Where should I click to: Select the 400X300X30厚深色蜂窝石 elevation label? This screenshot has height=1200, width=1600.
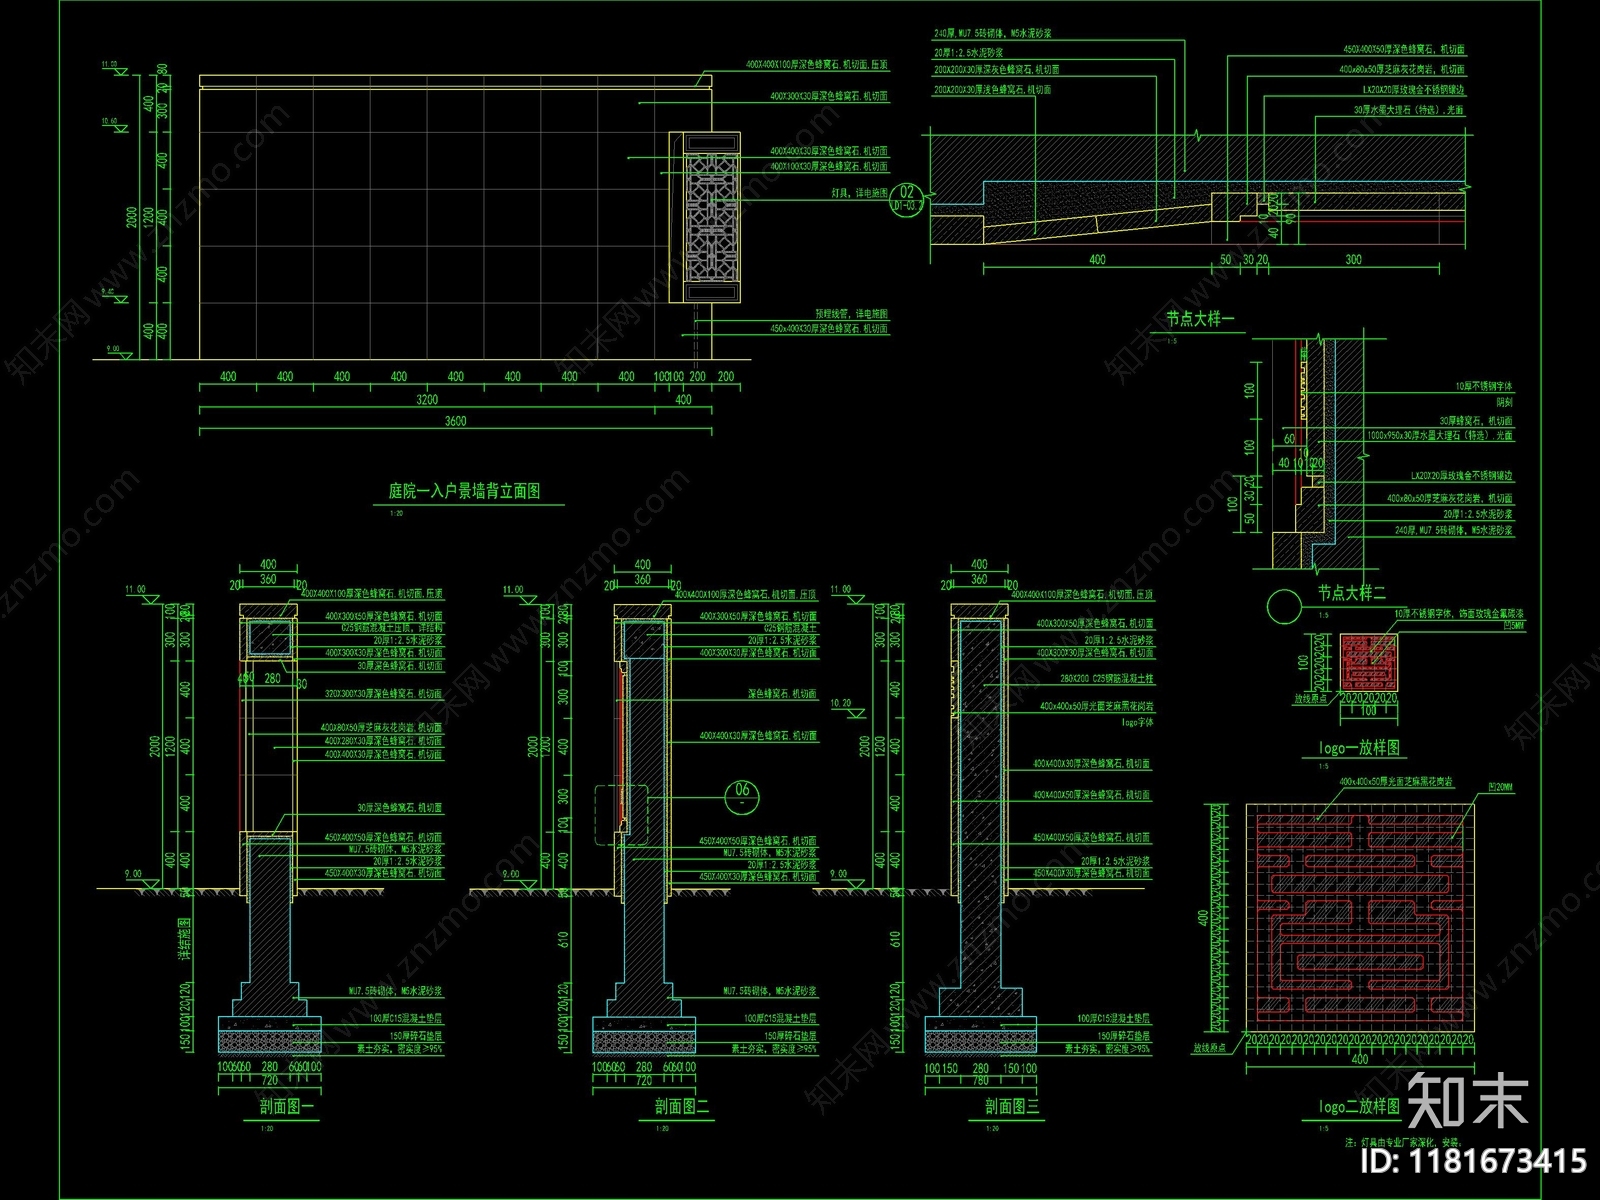pyautogui.click(x=829, y=97)
